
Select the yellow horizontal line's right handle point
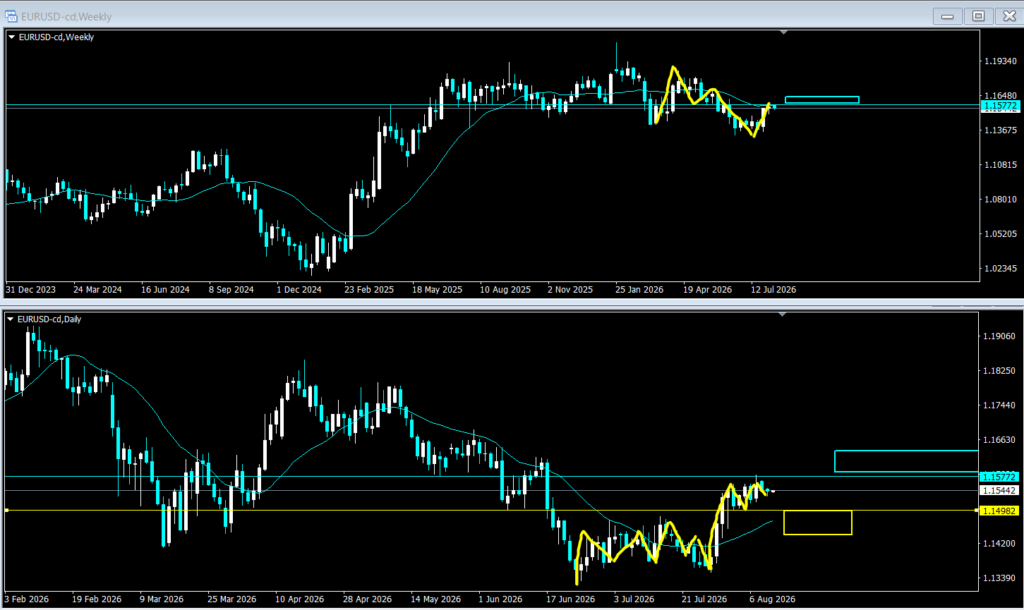976,510
